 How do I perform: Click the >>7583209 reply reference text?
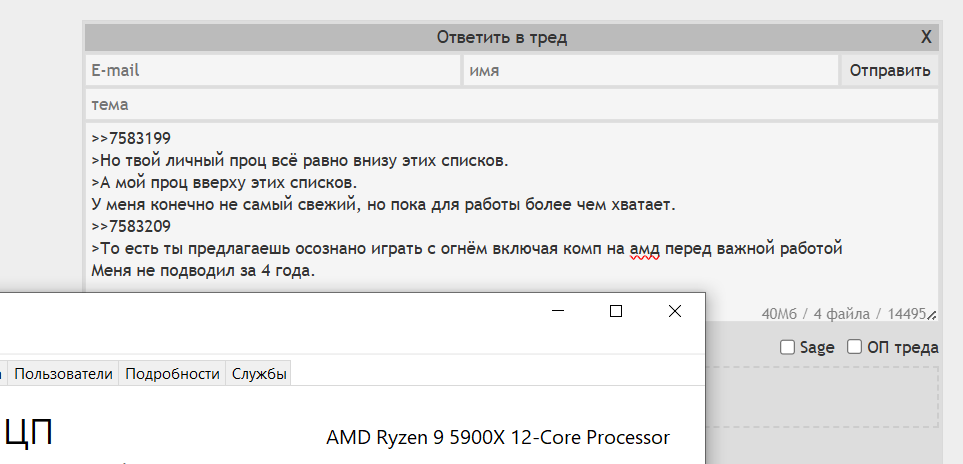point(123,227)
